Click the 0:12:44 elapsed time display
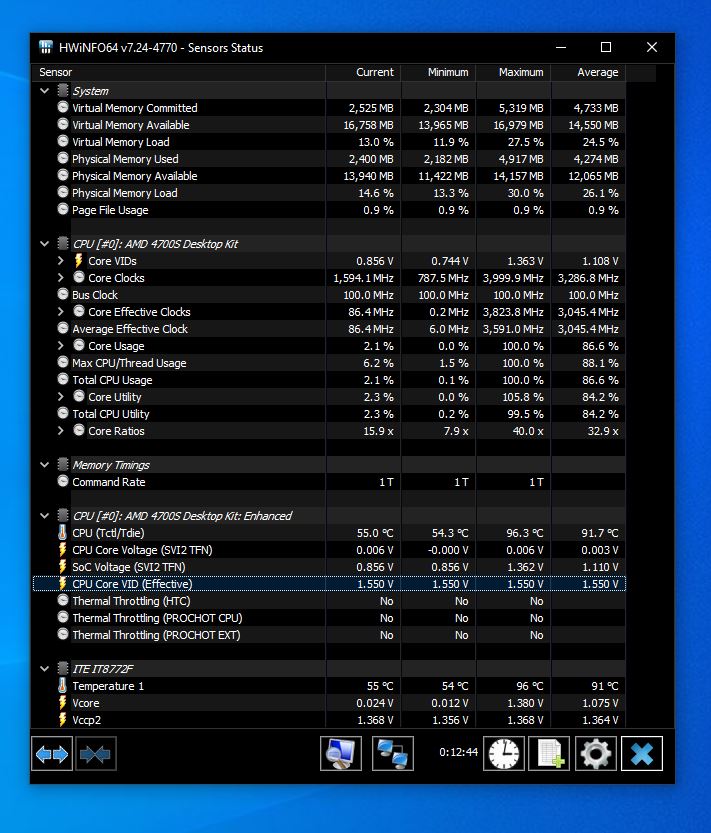Image resolution: width=711 pixels, height=833 pixels. pyautogui.click(x=458, y=752)
